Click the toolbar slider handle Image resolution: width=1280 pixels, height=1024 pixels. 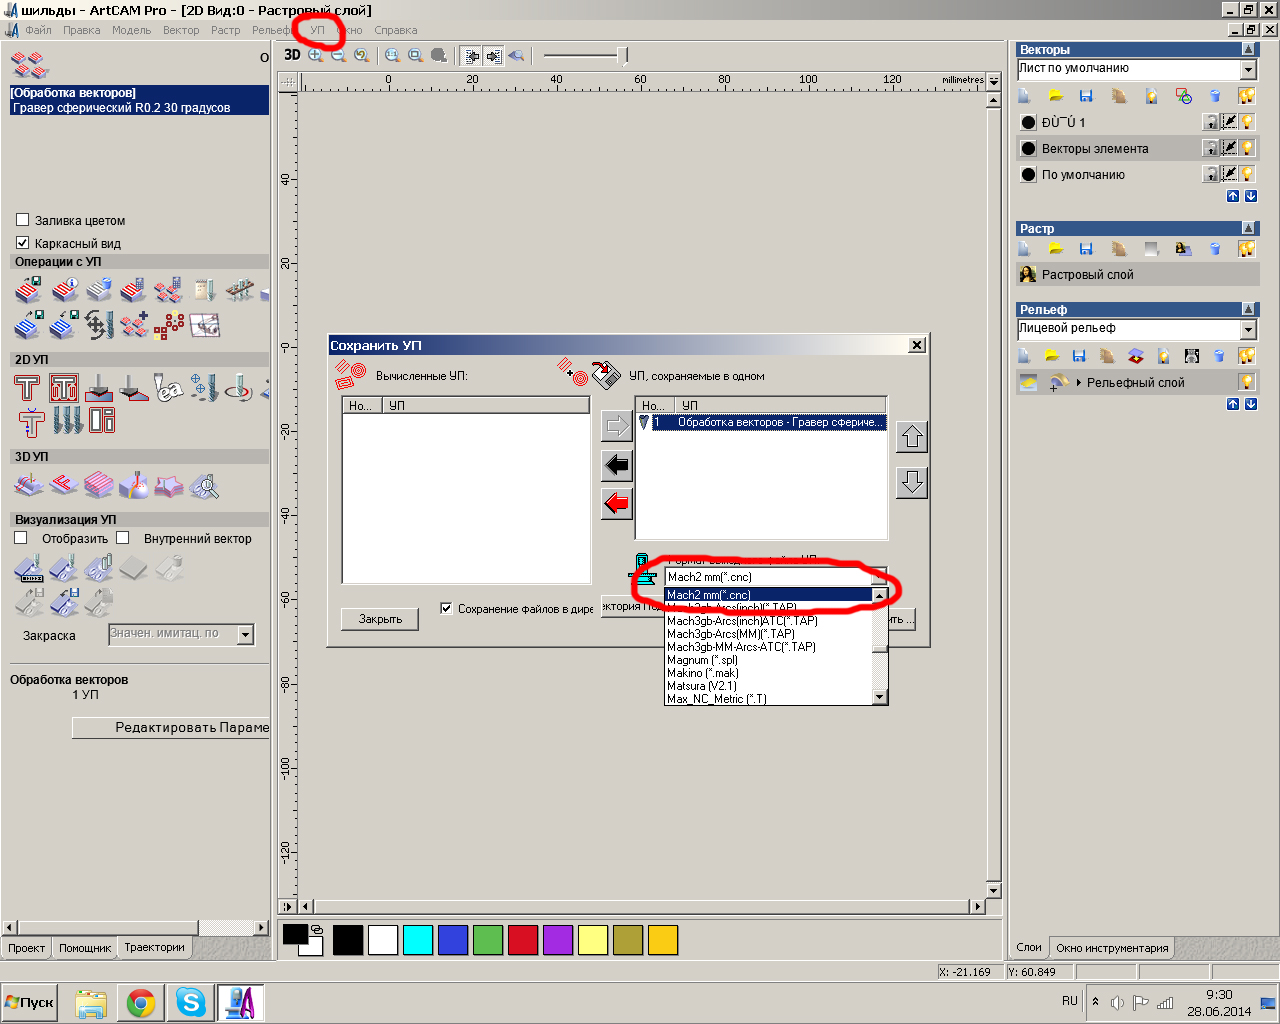[x=624, y=56]
